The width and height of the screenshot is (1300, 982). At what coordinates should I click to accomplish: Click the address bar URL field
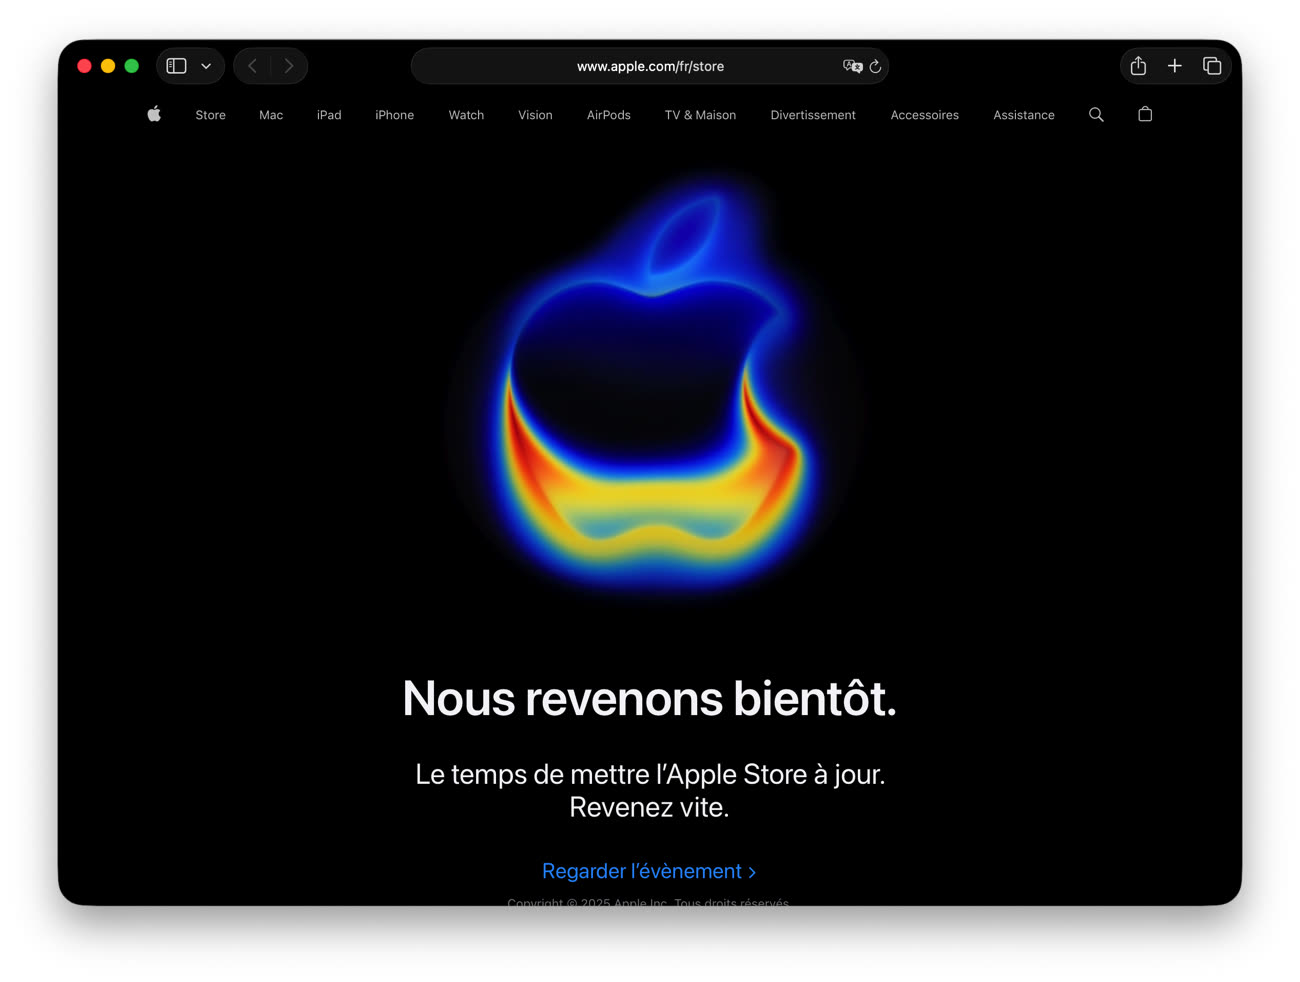pos(650,66)
